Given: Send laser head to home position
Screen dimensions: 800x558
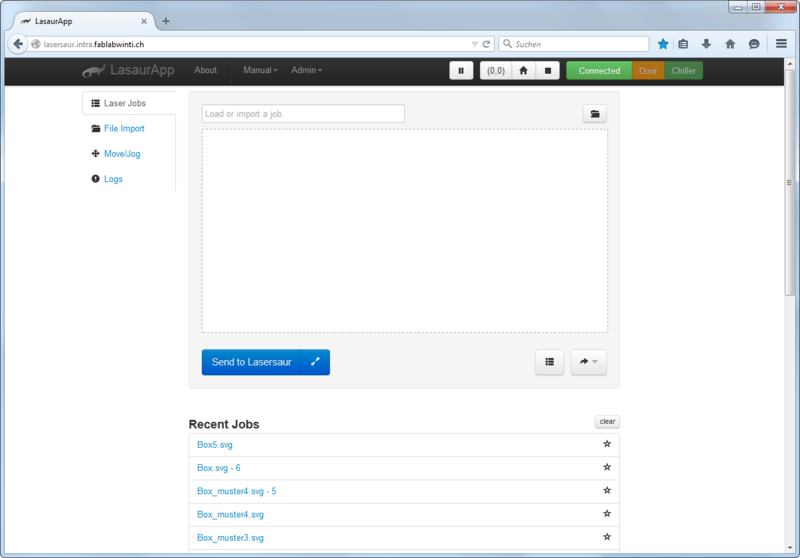Looking at the screenshot, I should tap(523, 71).
